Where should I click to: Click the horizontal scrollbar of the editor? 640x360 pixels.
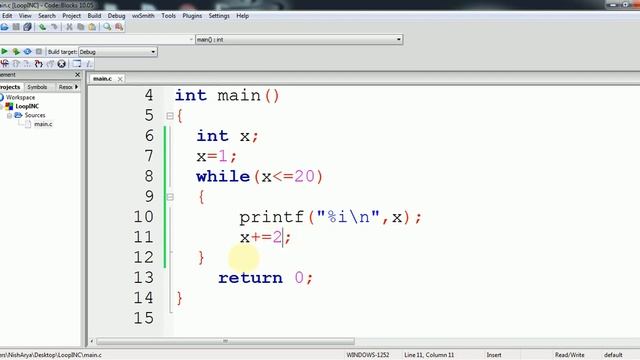click(x=225, y=341)
